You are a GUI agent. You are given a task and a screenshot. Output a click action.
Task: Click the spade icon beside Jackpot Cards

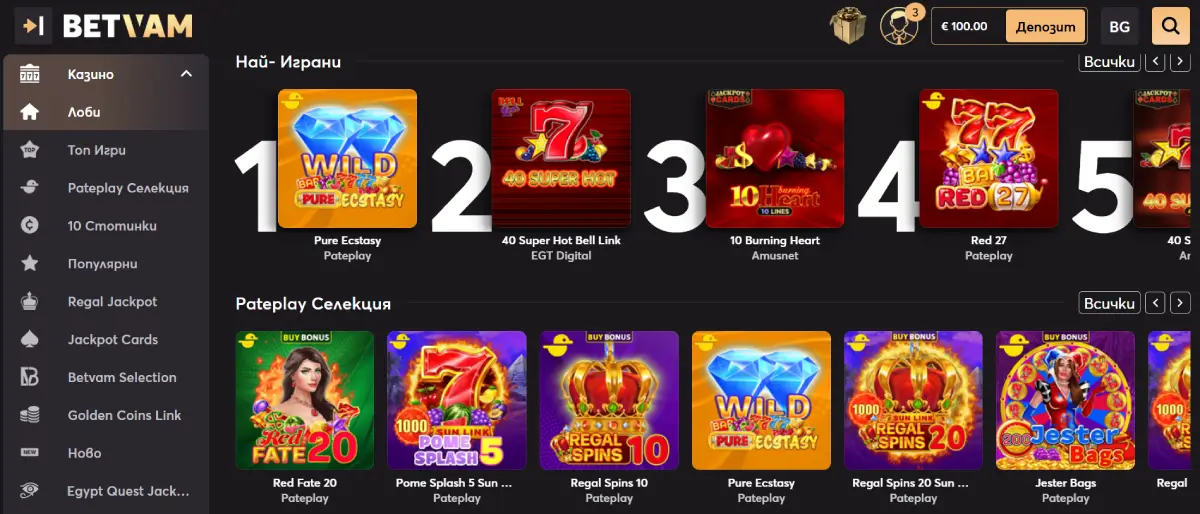pyautogui.click(x=30, y=340)
